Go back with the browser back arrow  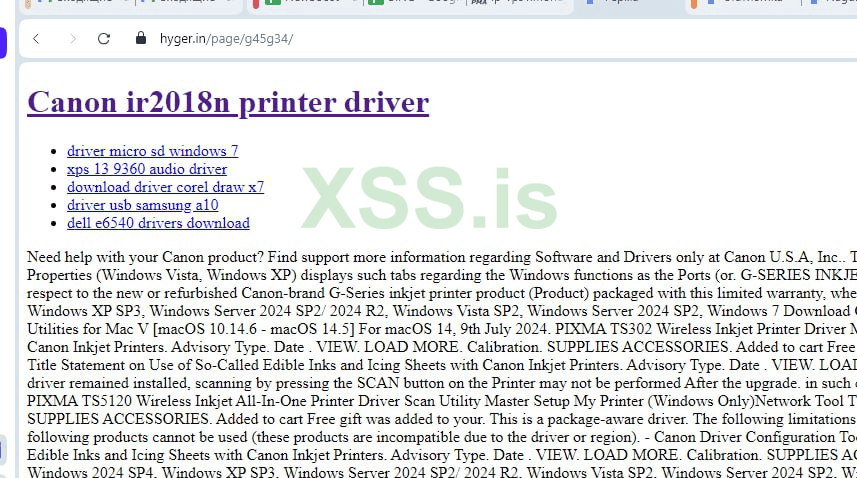click(36, 39)
